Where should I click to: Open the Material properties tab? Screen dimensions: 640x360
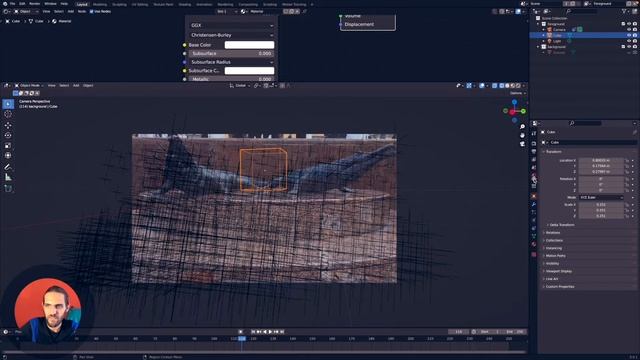[x=533, y=244]
